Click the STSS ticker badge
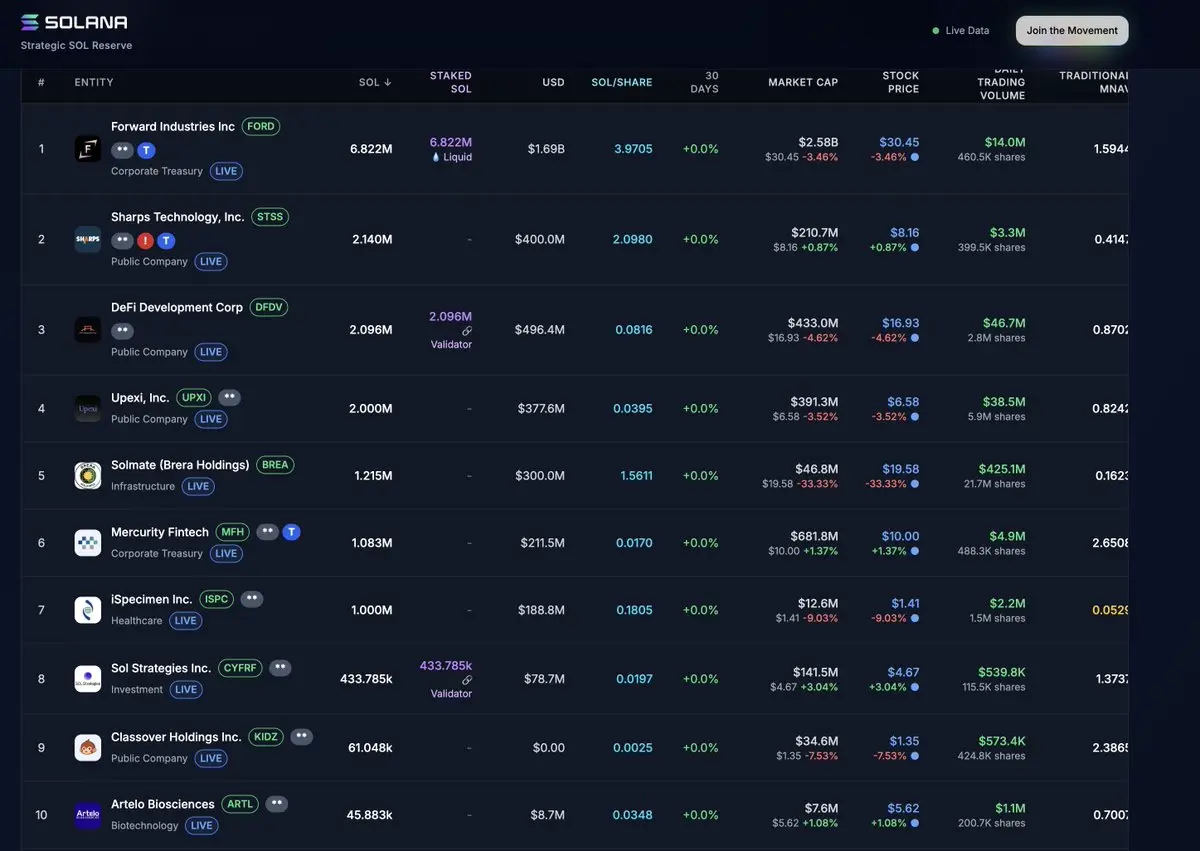Screen dimensions: 1200x851 (x=270, y=217)
